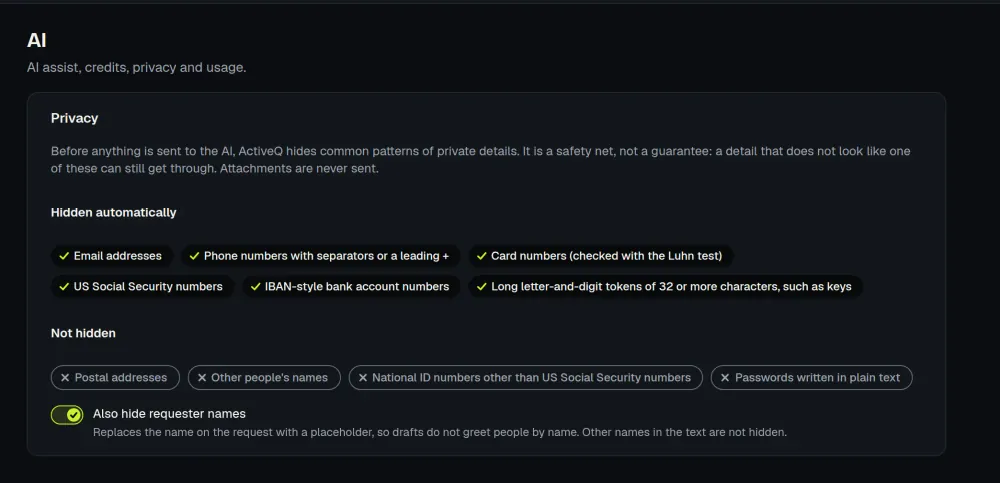Click the Long letter-and-digit tokens chip
The width and height of the screenshot is (1000, 483).
click(x=666, y=286)
